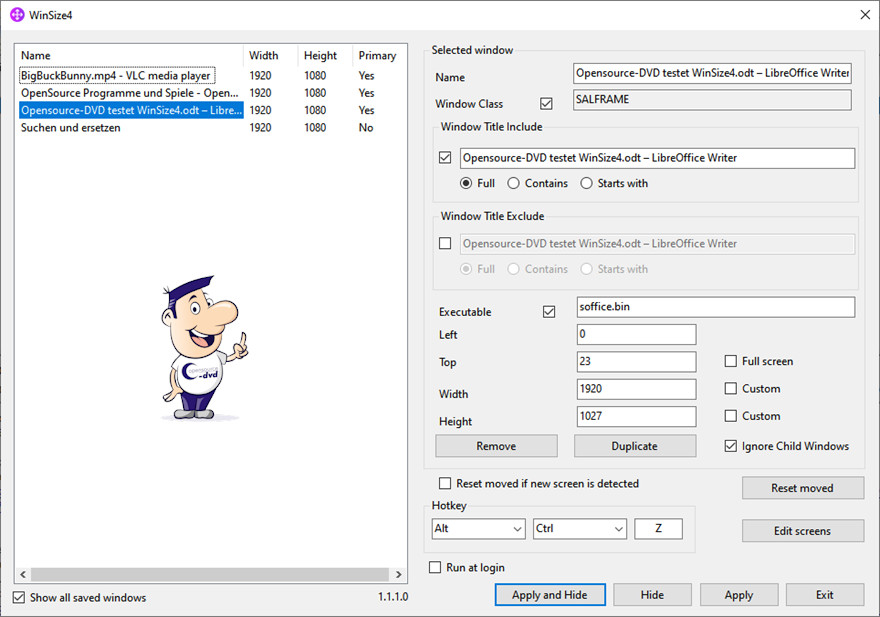Expand the Ctrl hotkey modifier dropdown
Screen dimensions: 880x617
[x=580, y=528]
